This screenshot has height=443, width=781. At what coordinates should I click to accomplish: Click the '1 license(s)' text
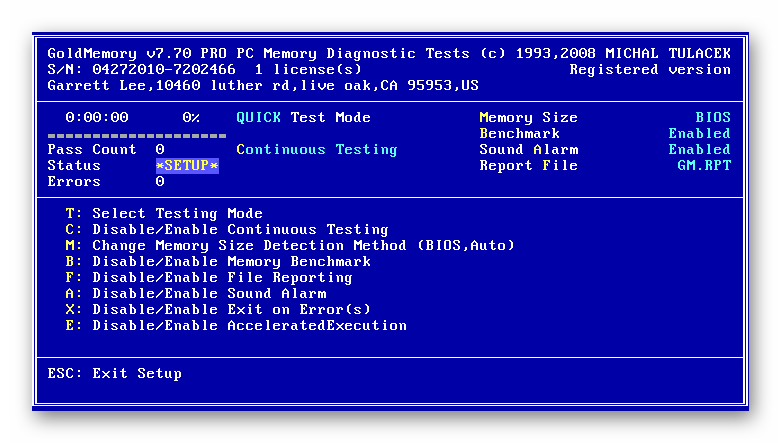308,69
